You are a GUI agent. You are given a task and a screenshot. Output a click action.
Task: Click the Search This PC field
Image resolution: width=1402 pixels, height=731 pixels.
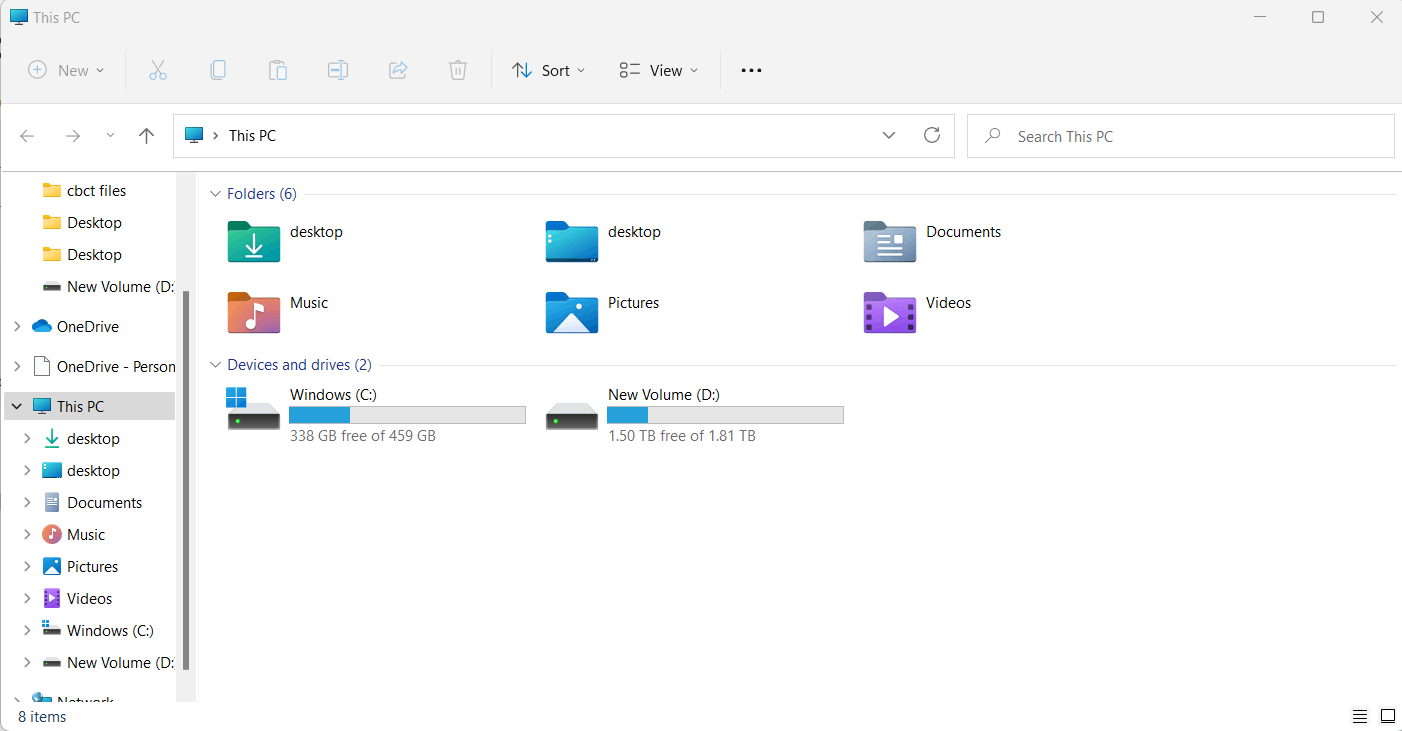click(1181, 136)
